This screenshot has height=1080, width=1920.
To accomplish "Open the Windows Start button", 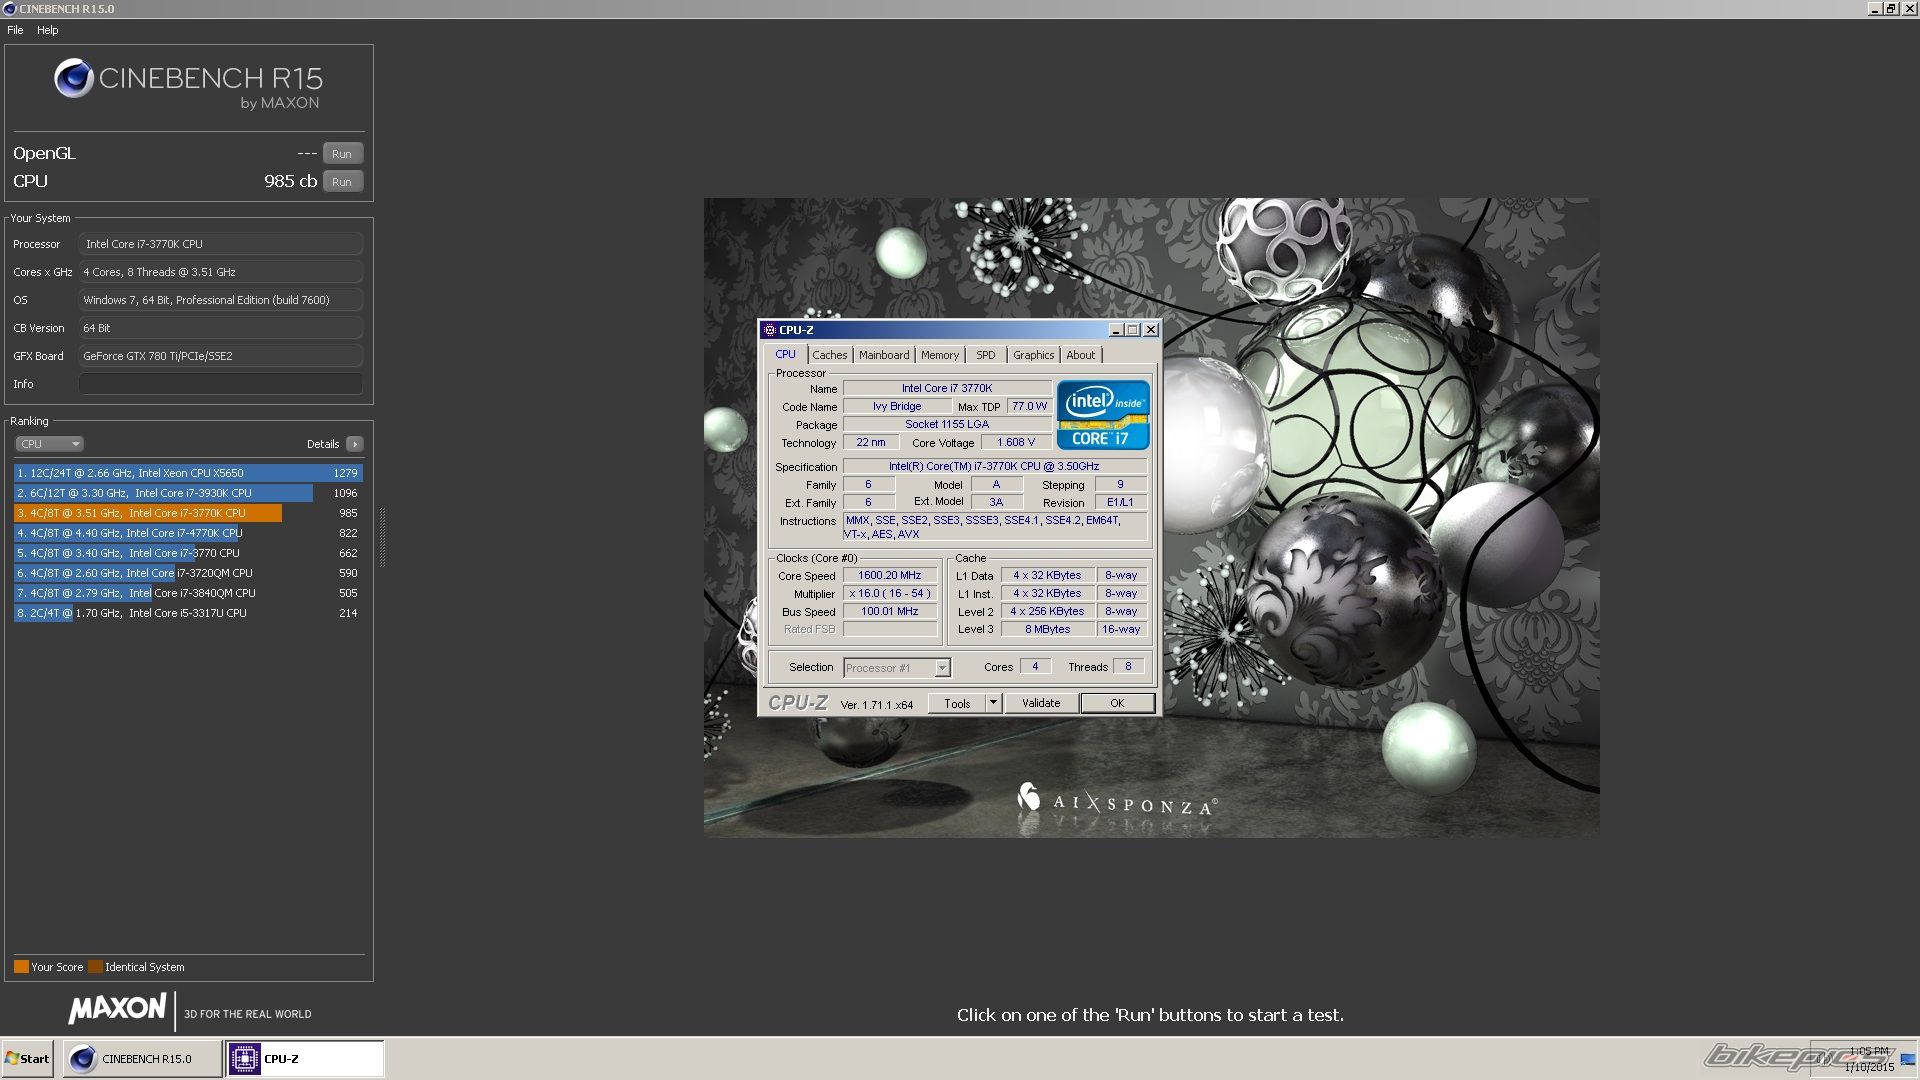I will point(27,1059).
